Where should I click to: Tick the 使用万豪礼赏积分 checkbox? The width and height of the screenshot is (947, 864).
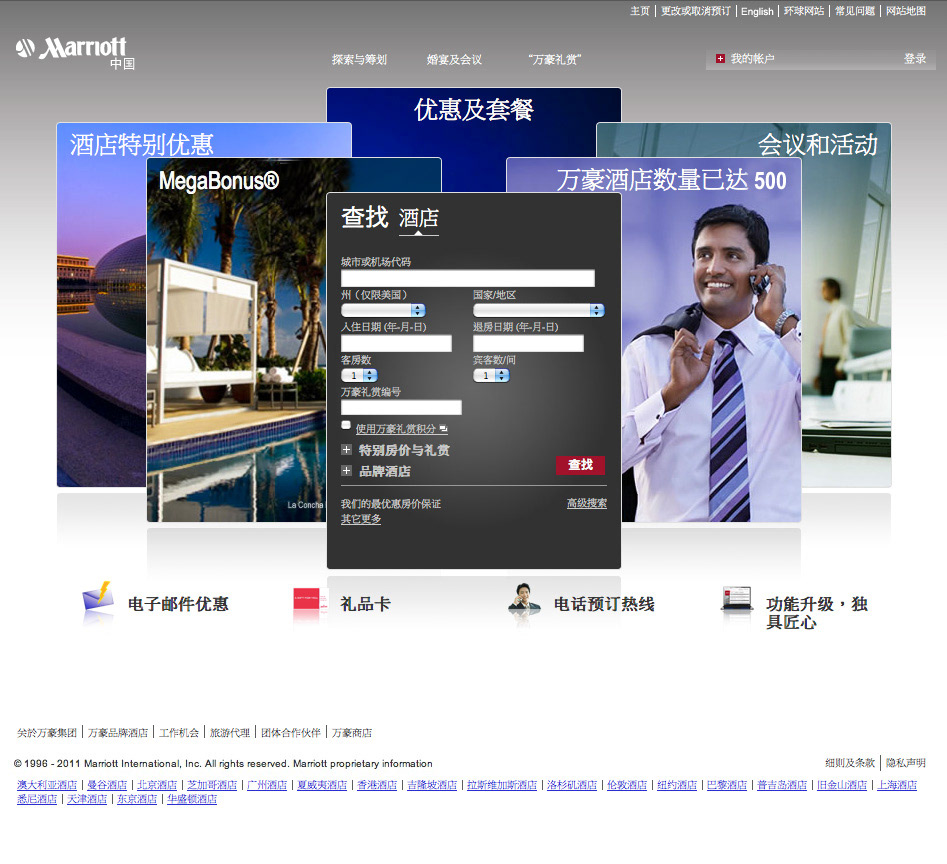(x=345, y=425)
